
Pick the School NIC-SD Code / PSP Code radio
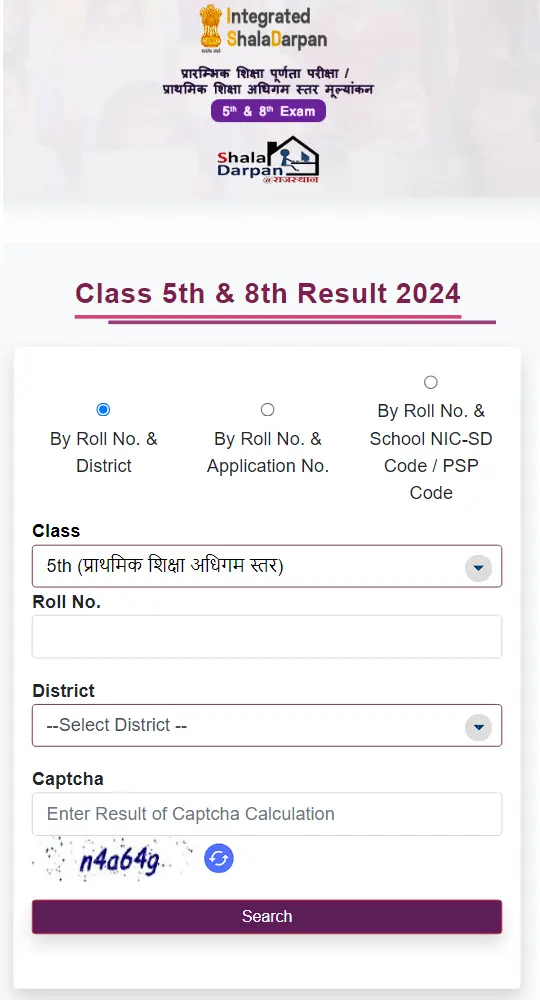coord(431,382)
